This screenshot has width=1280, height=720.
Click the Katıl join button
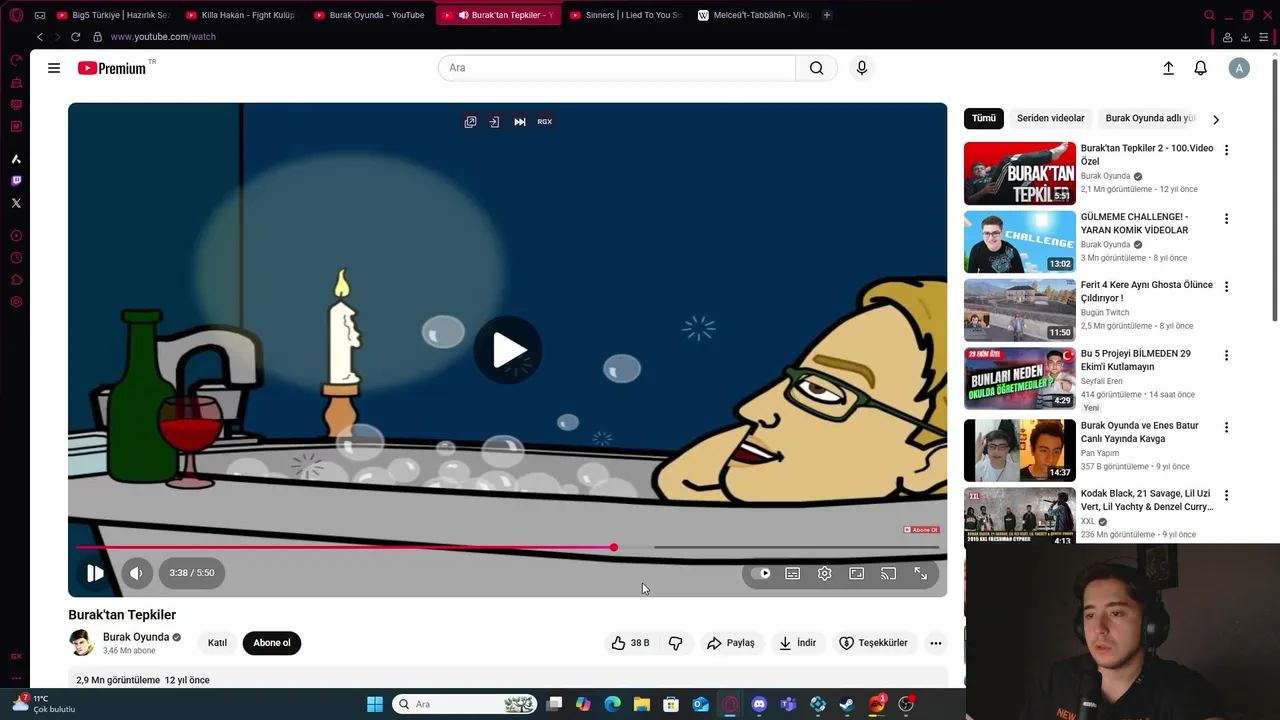217,643
